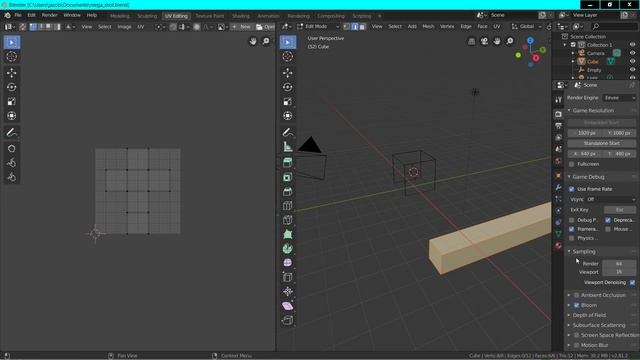This screenshot has height=360, width=640.
Task: Open the Material properties tab icon
Action: click(558, 245)
